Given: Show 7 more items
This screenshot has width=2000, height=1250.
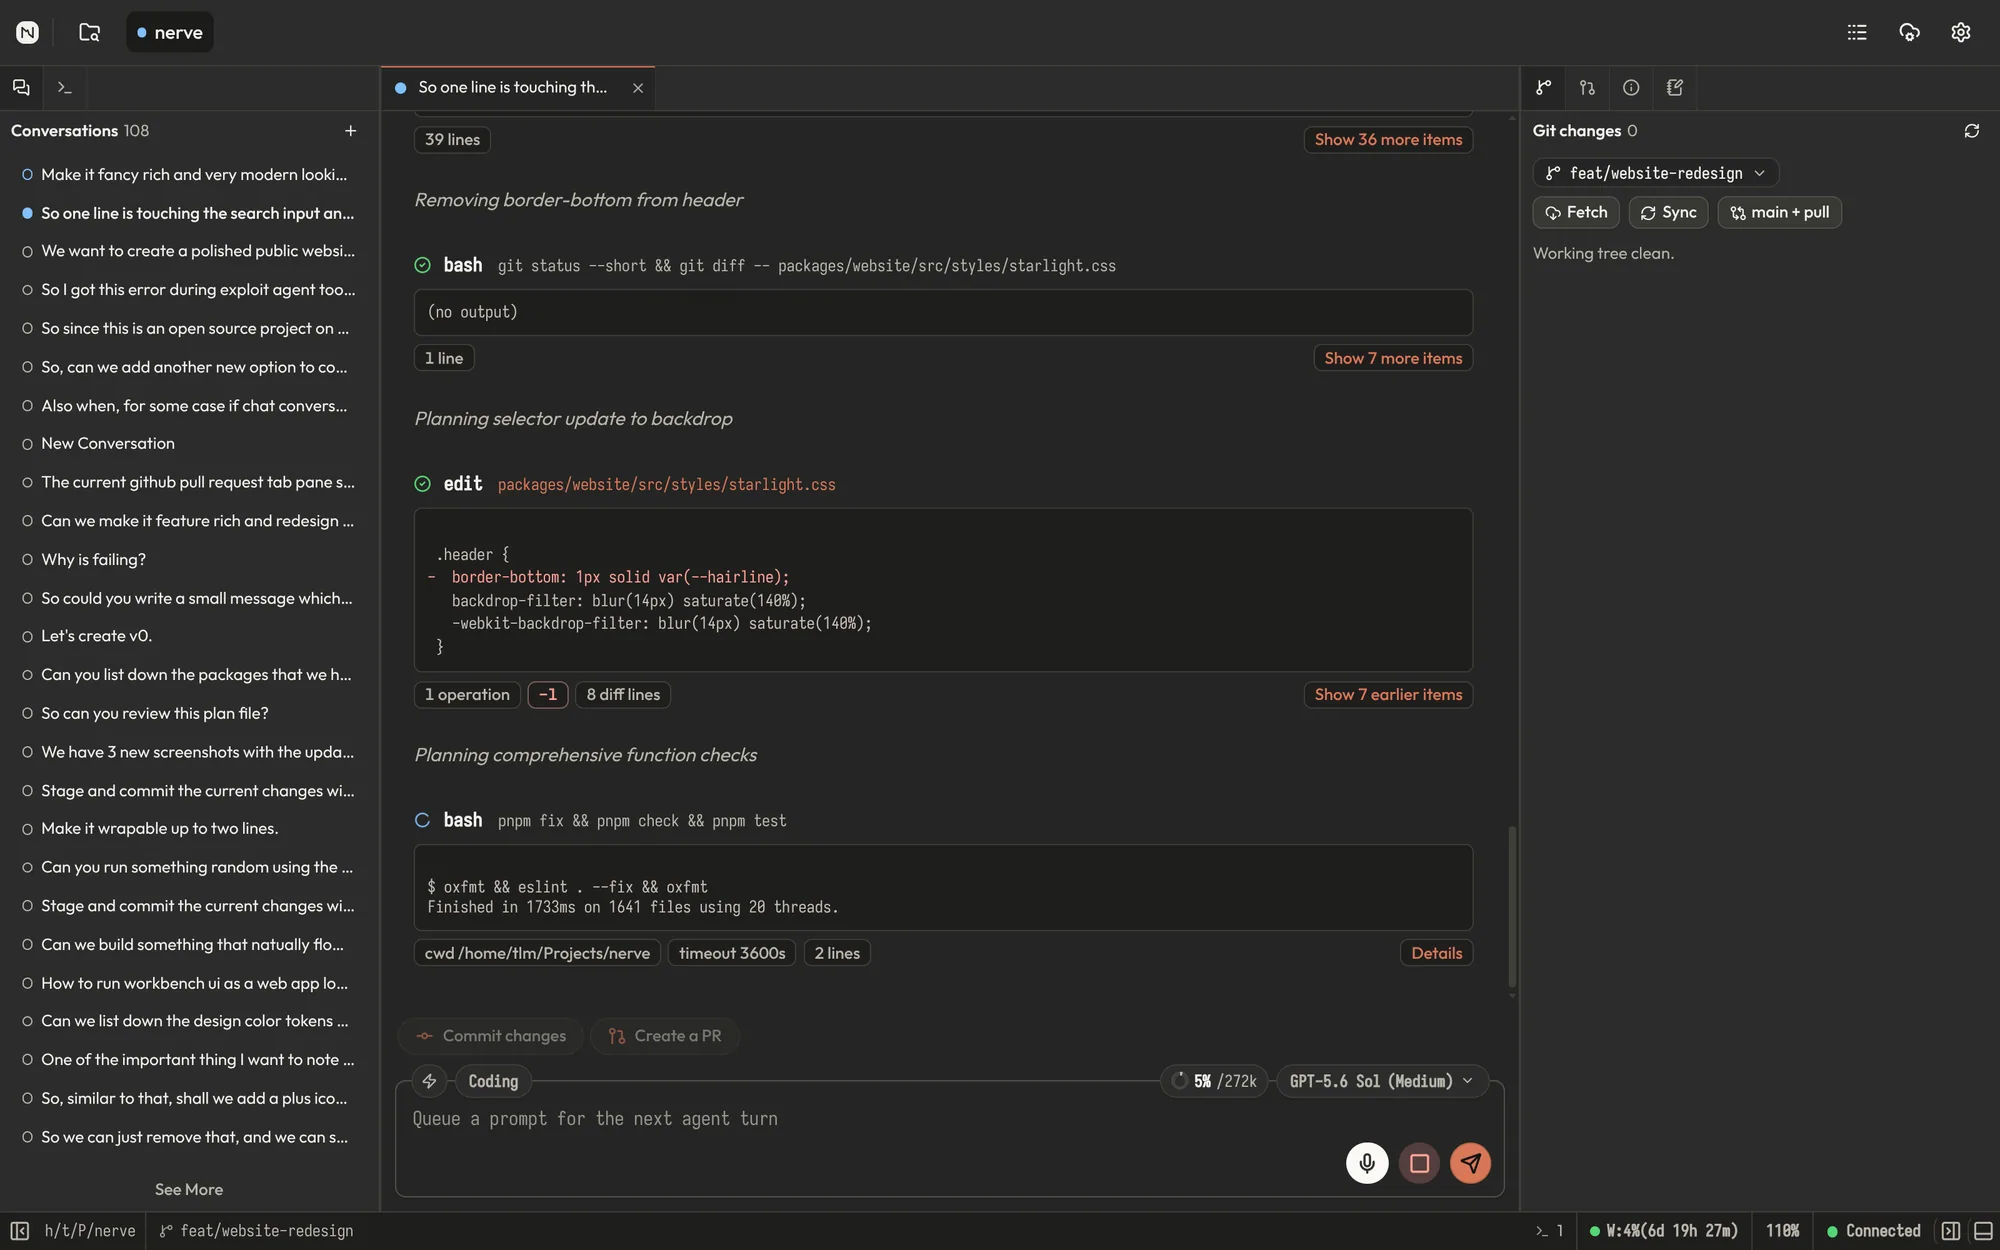Looking at the screenshot, I should 1393,358.
